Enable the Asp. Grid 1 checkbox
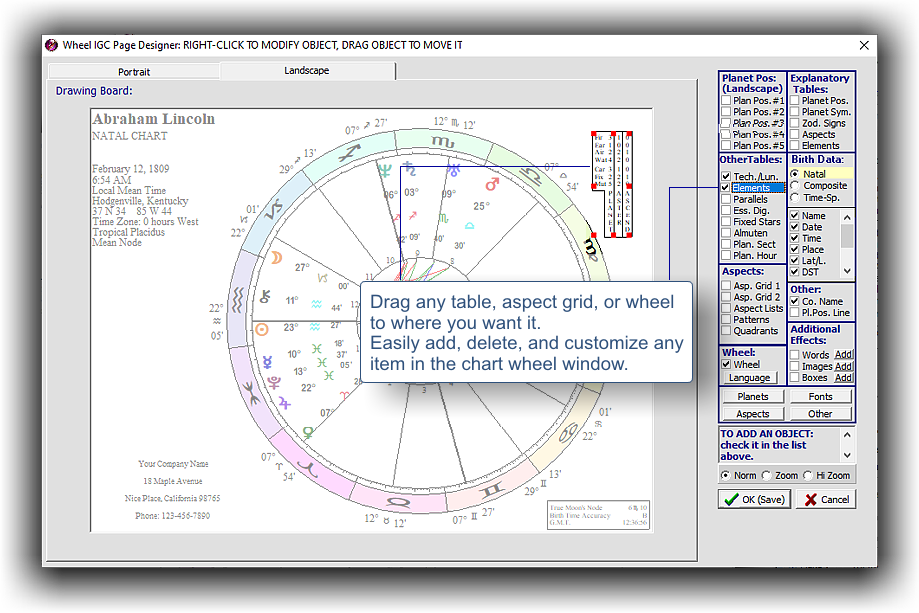Viewport: 919px width, 613px height. coord(725,286)
